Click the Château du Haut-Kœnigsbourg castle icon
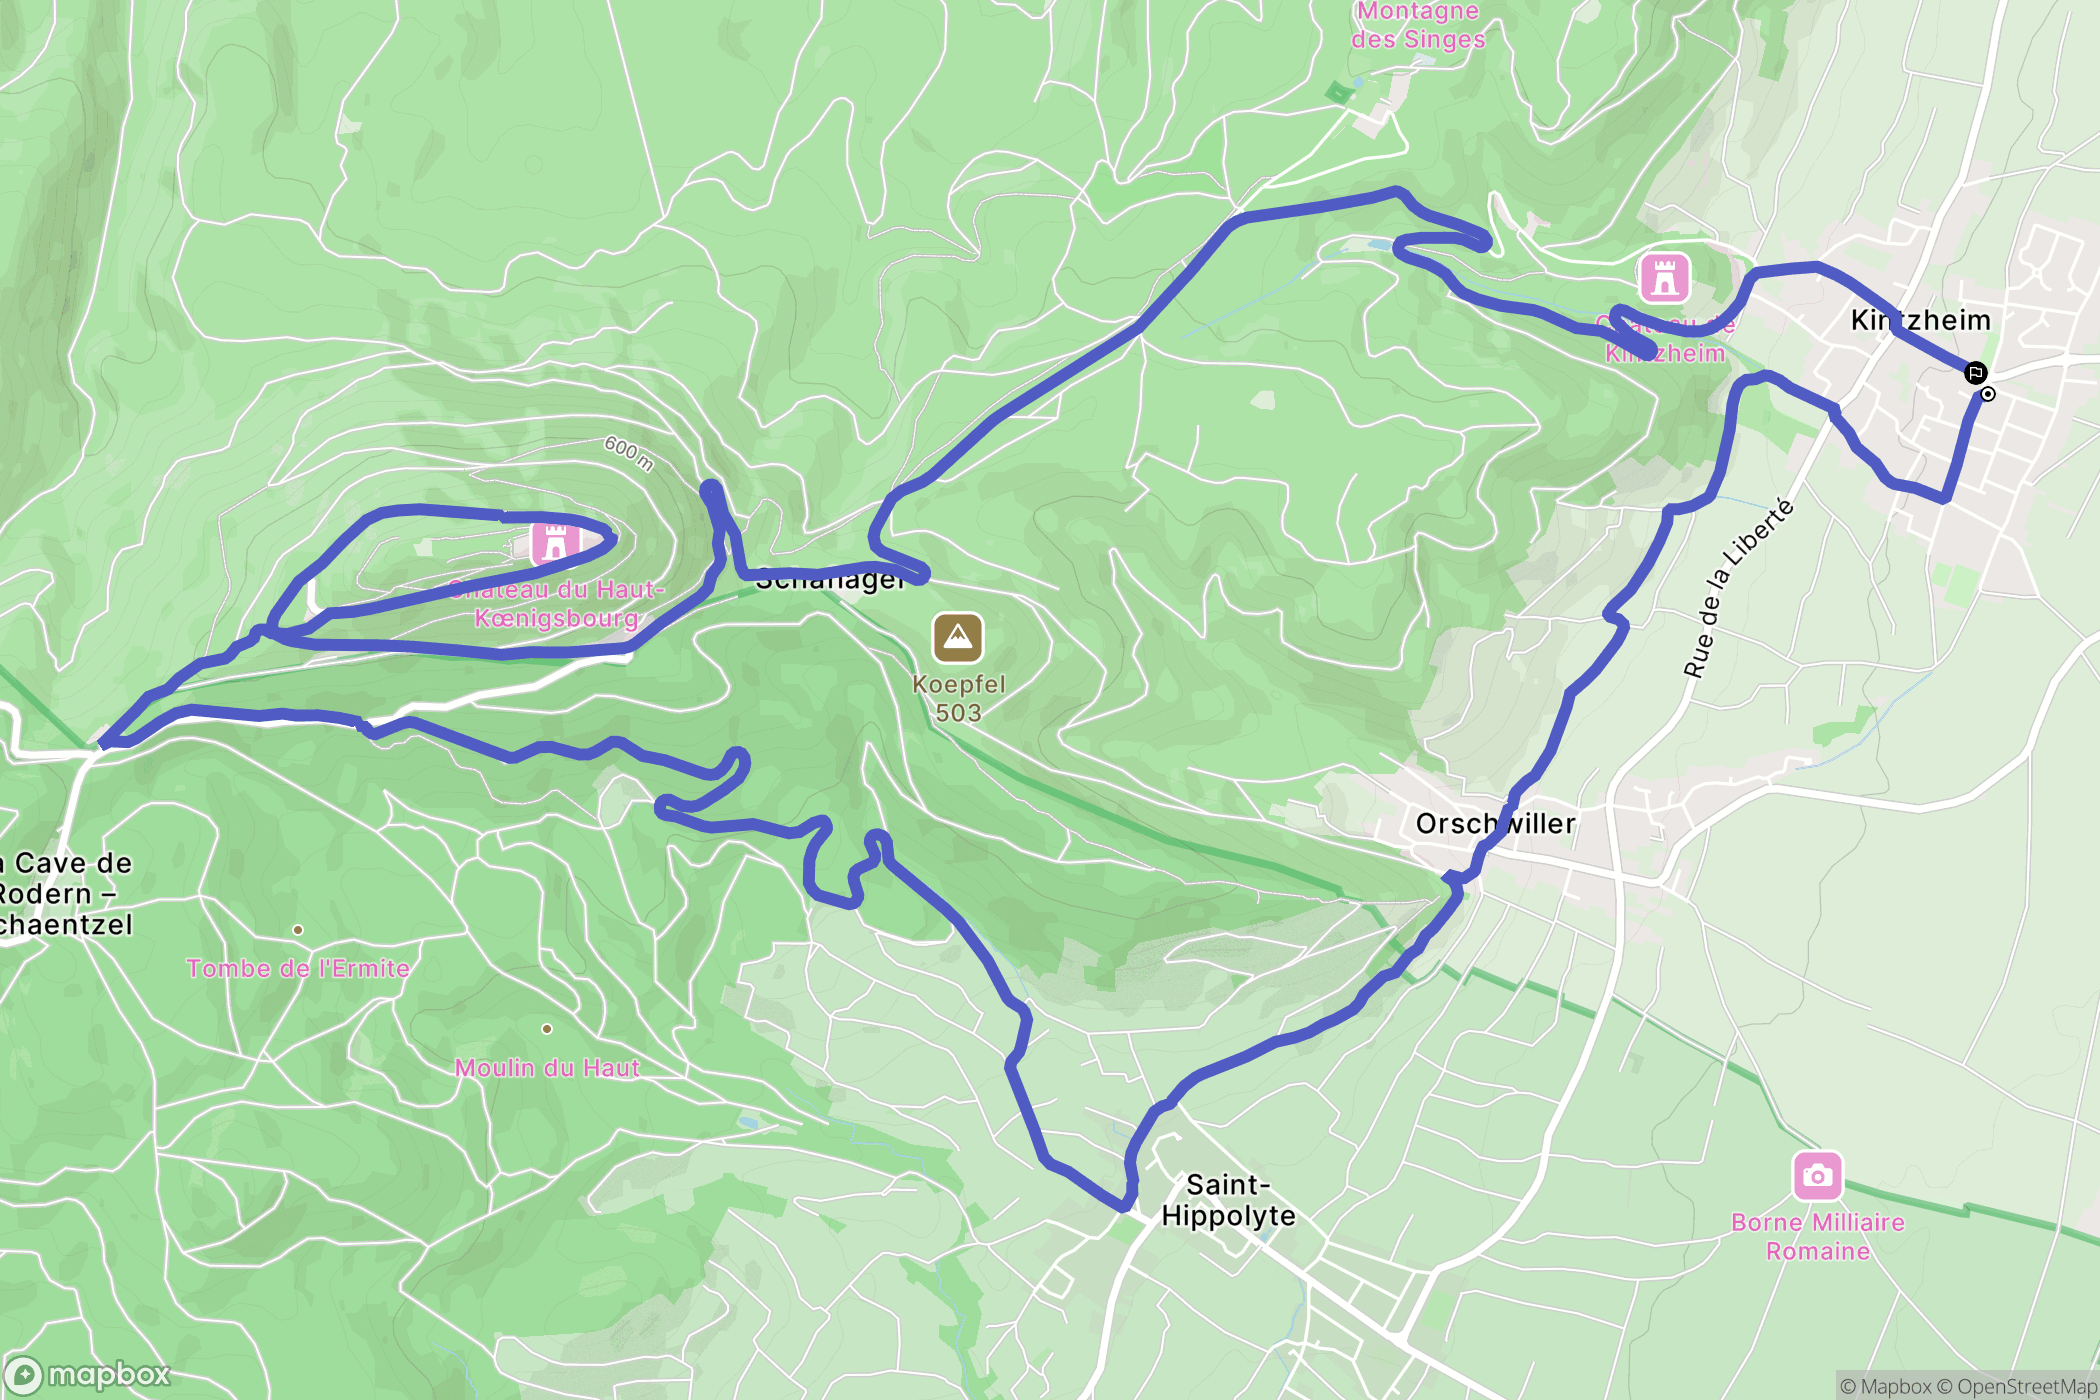Image resolution: width=2100 pixels, height=1400 pixels. point(555,542)
